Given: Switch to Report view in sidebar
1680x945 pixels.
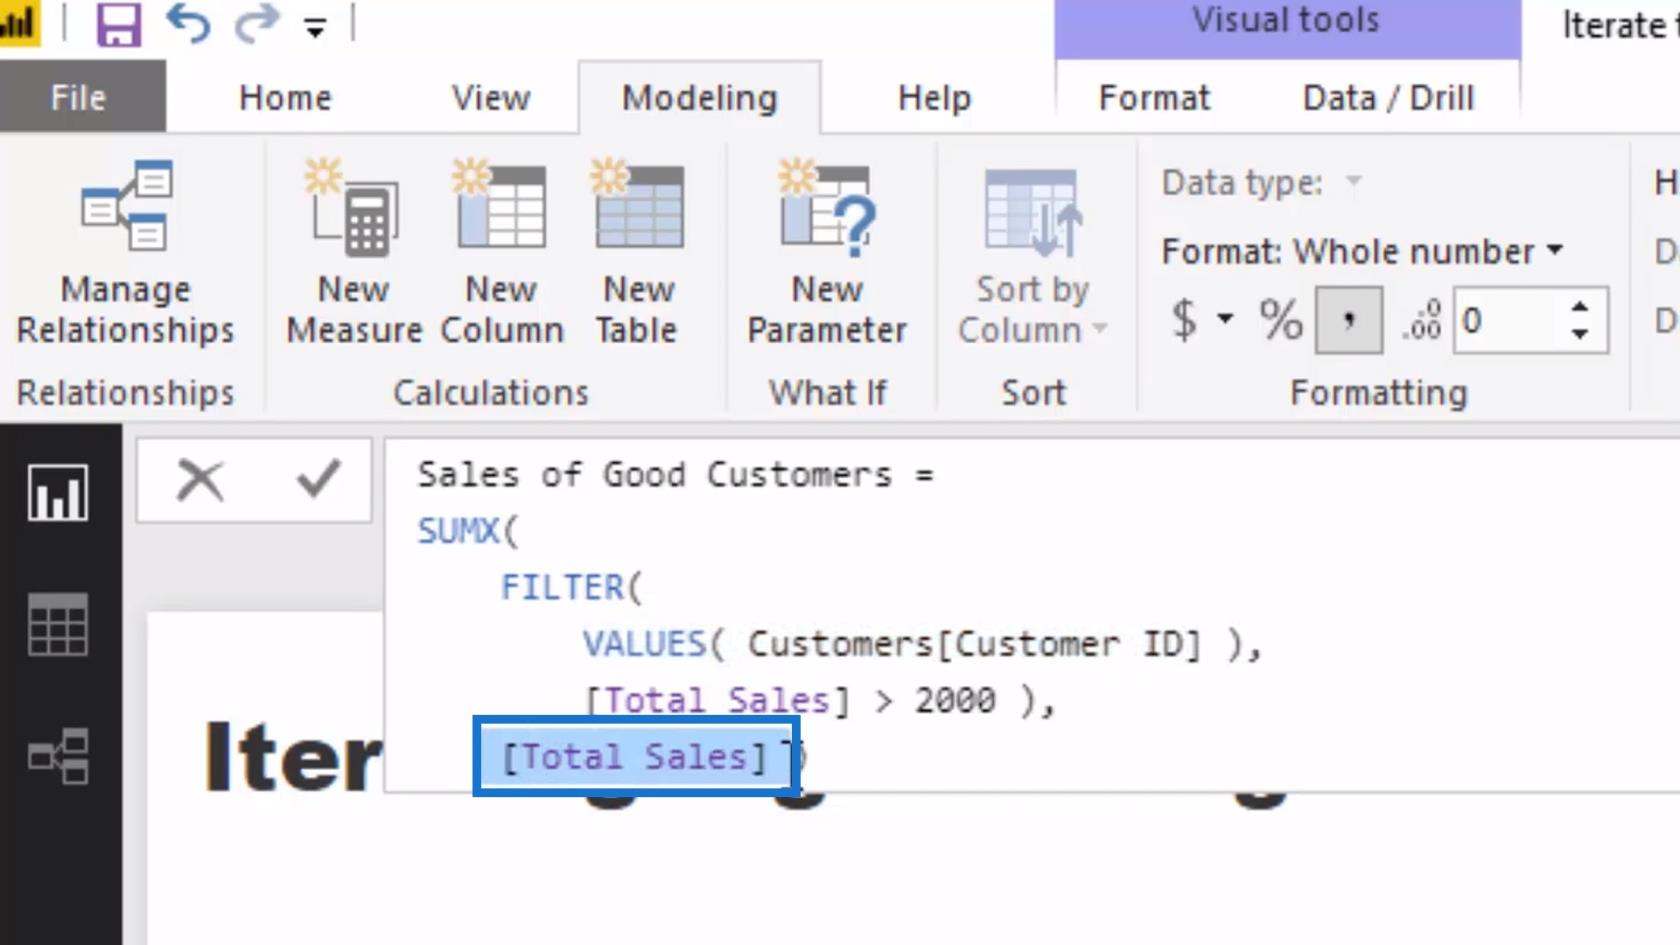Looking at the screenshot, I should (x=58, y=492).
